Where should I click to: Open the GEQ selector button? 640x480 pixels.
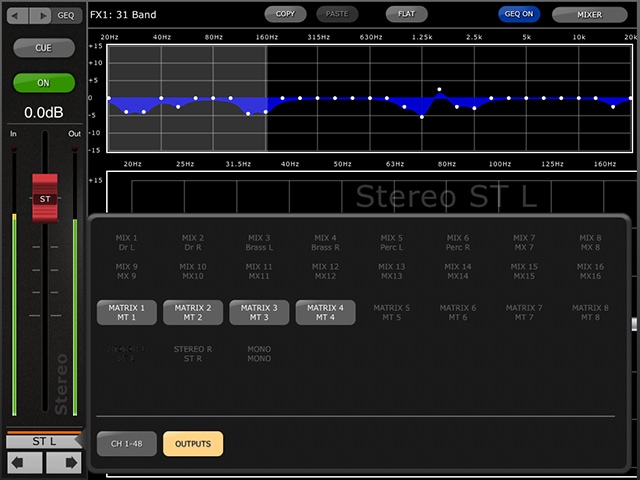tap(67, 15)
